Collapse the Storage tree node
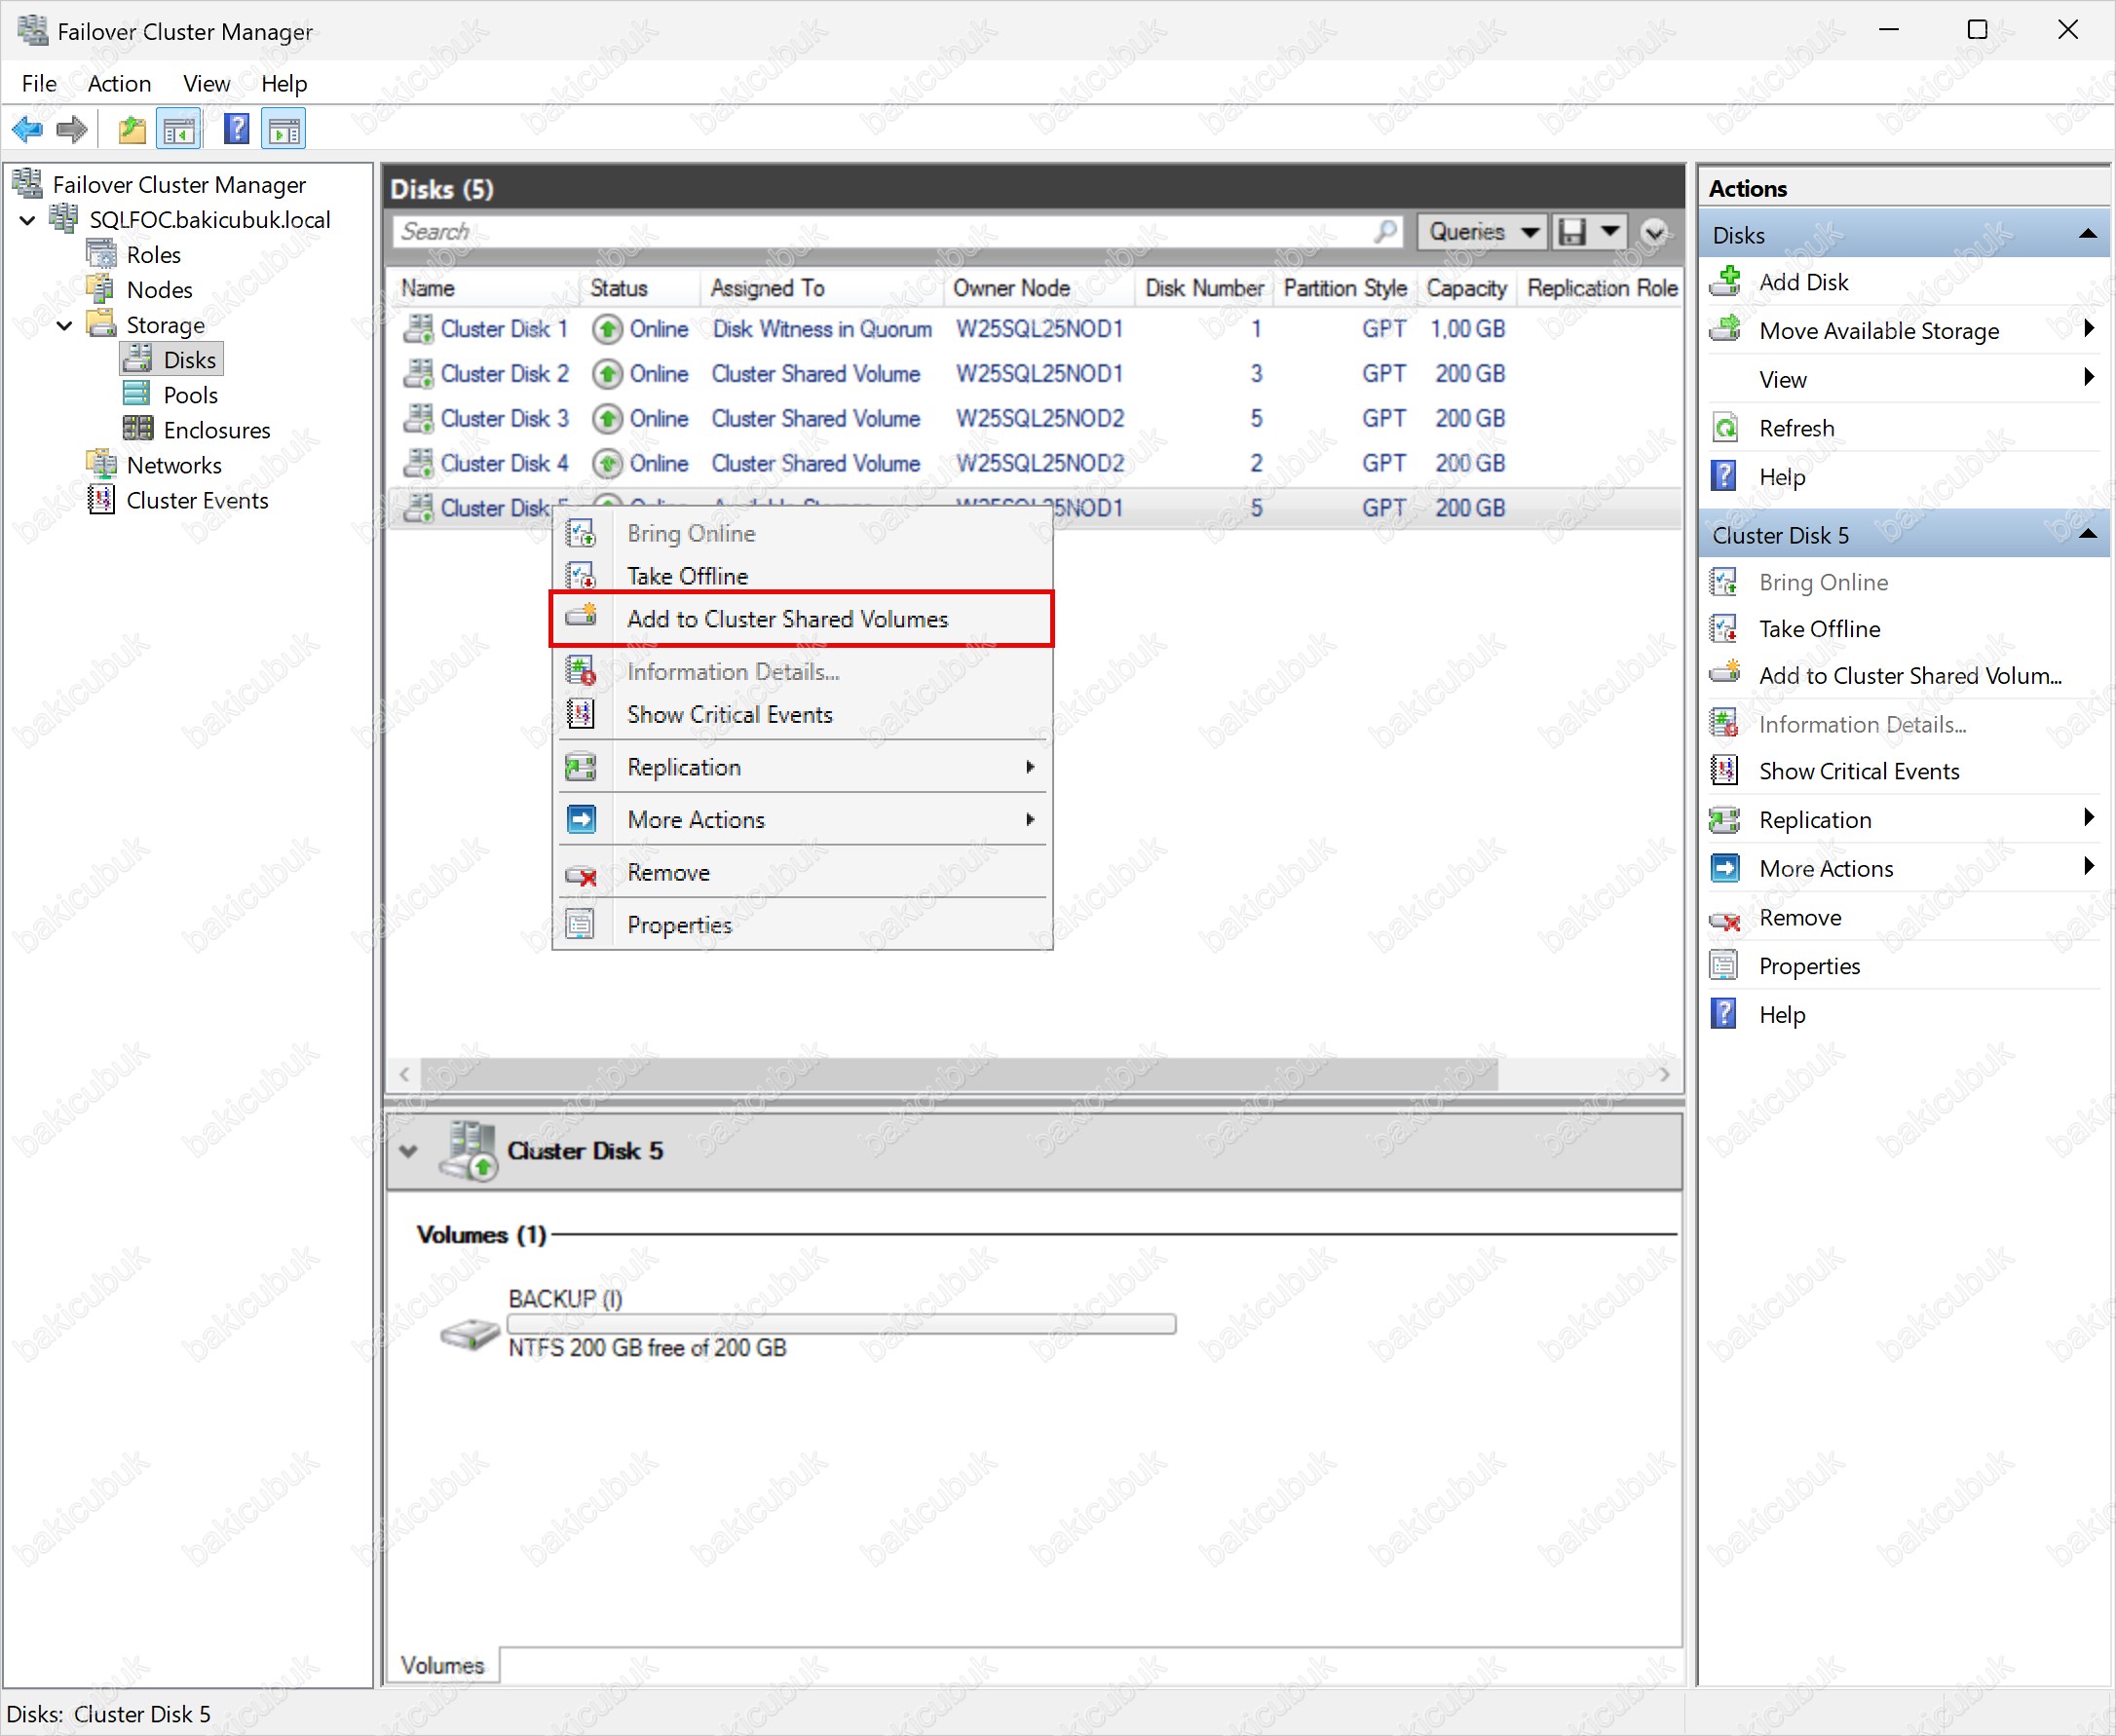Screen dimensions: 2116x1736 (x=65, y=325)
